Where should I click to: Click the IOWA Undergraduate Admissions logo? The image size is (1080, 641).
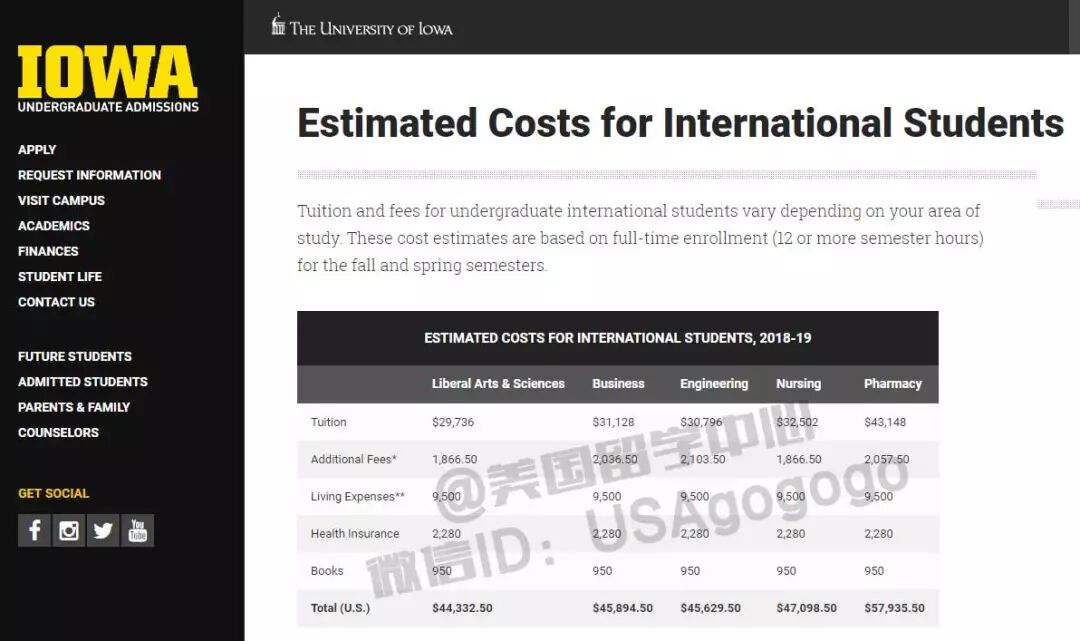108,79
